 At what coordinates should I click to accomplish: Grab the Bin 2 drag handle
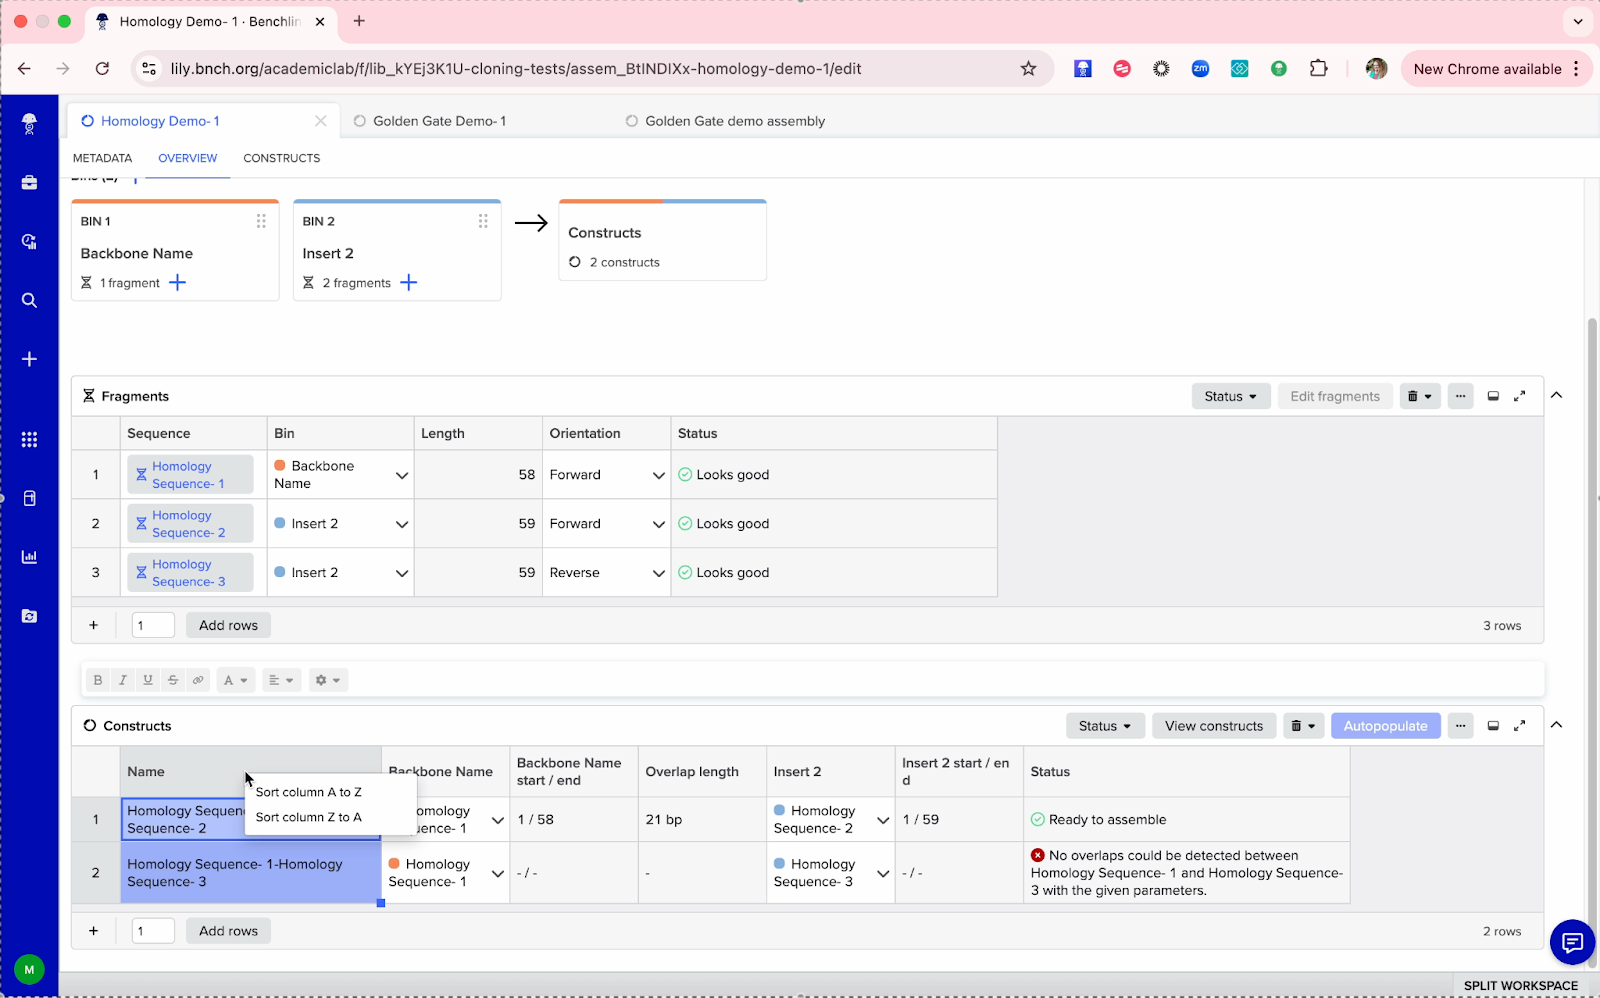pyautogui.click(x=483, y=221)
